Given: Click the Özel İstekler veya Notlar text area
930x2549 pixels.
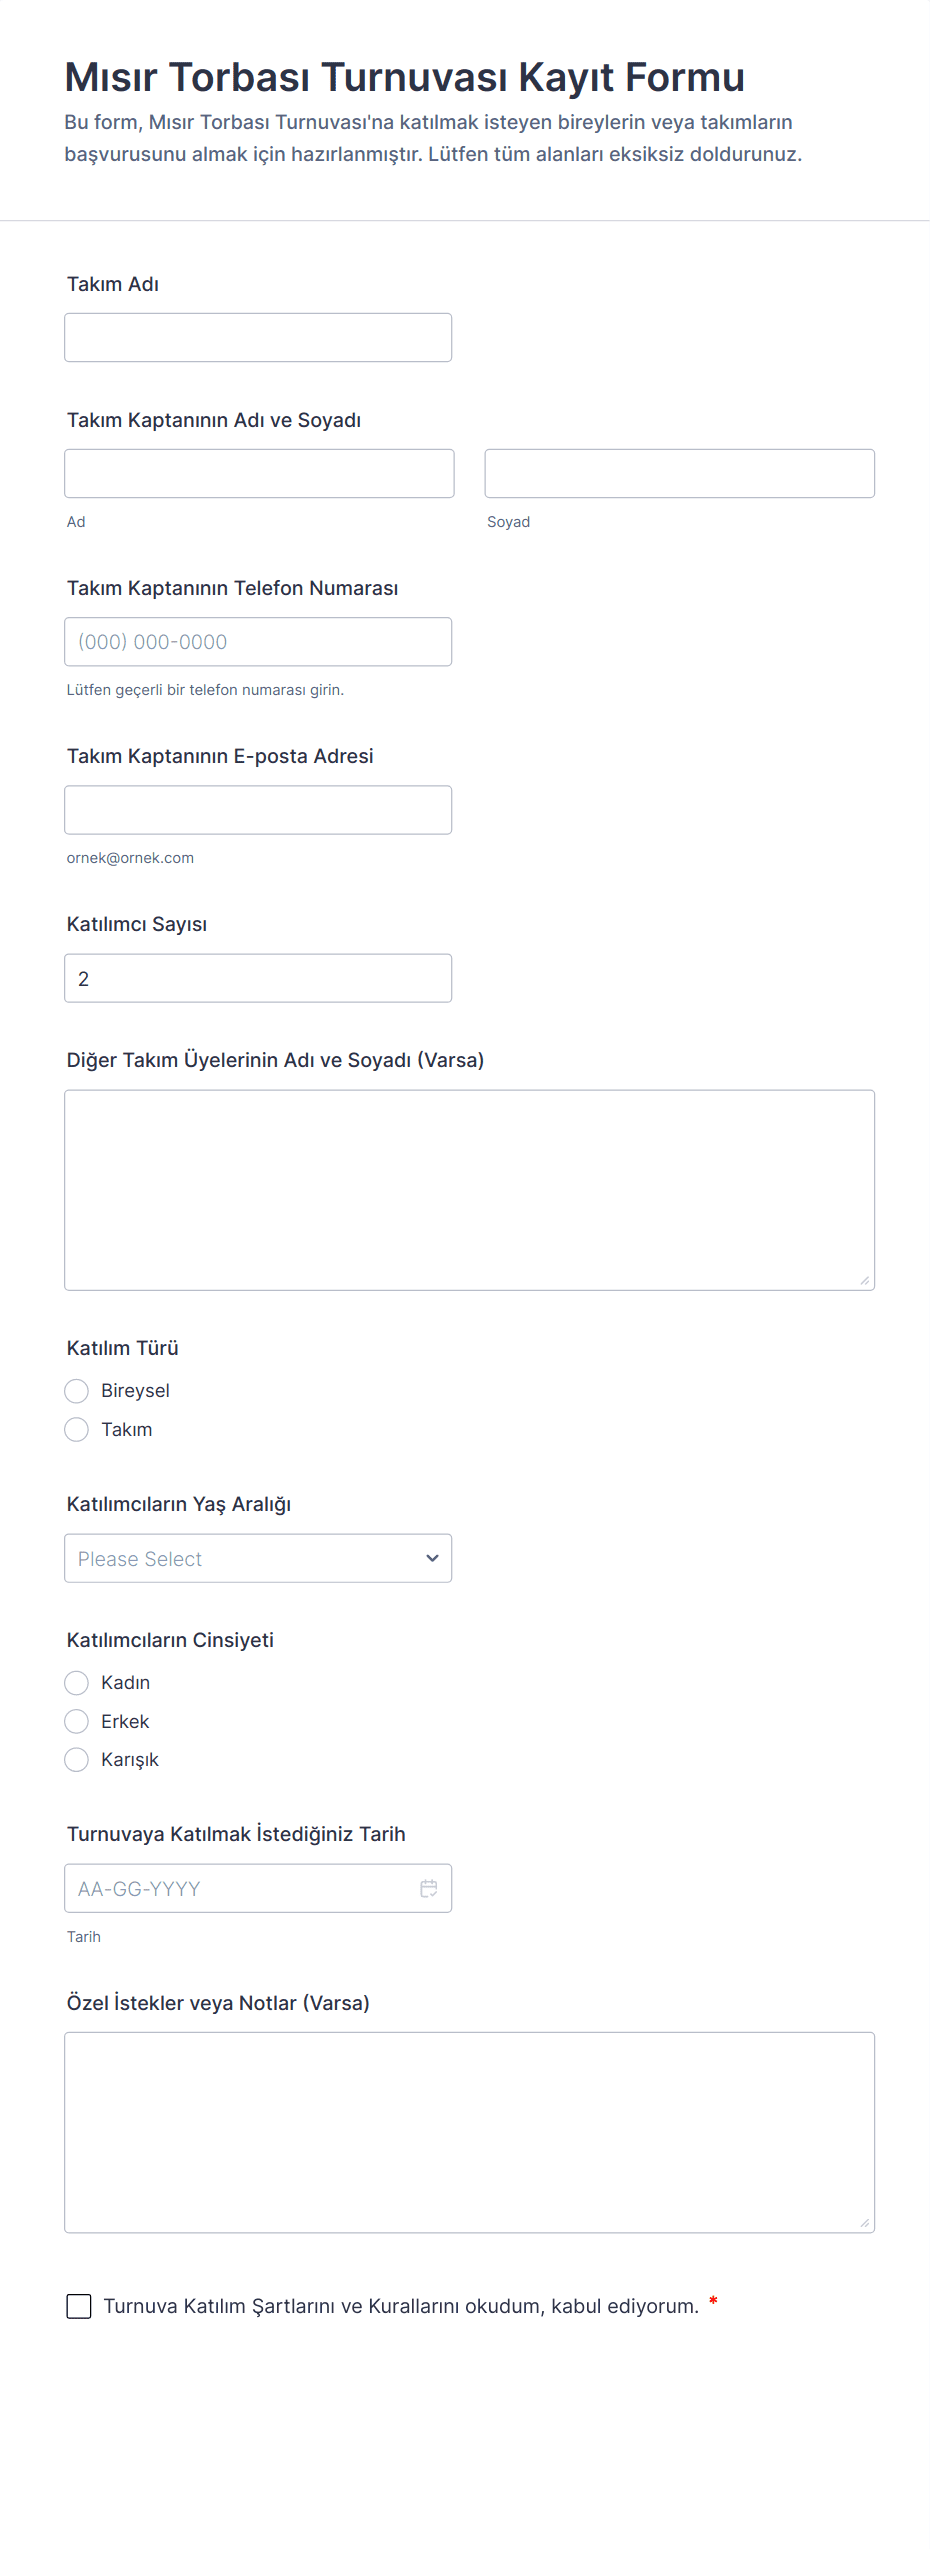Looking at the screenshot, I should tap(469, 2132).
